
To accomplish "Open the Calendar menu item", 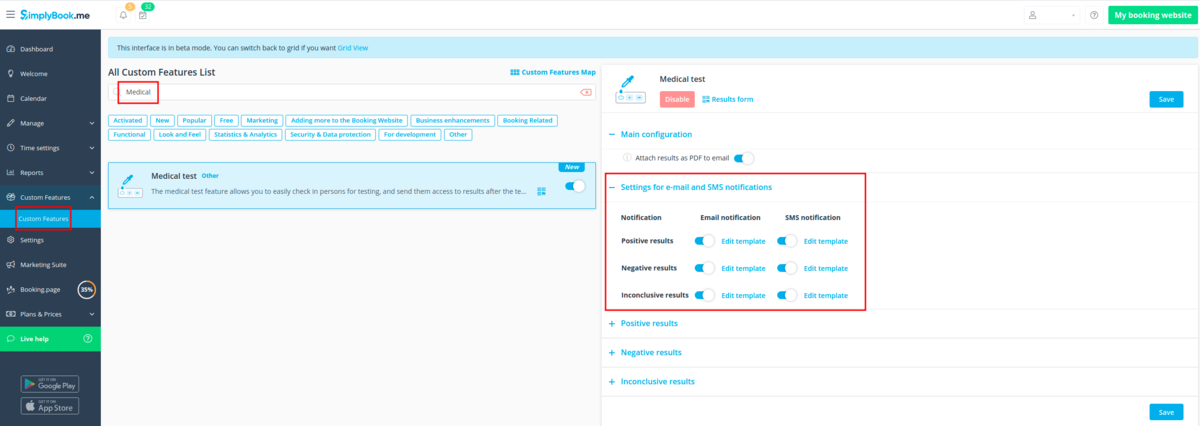I will pos(35,98).
